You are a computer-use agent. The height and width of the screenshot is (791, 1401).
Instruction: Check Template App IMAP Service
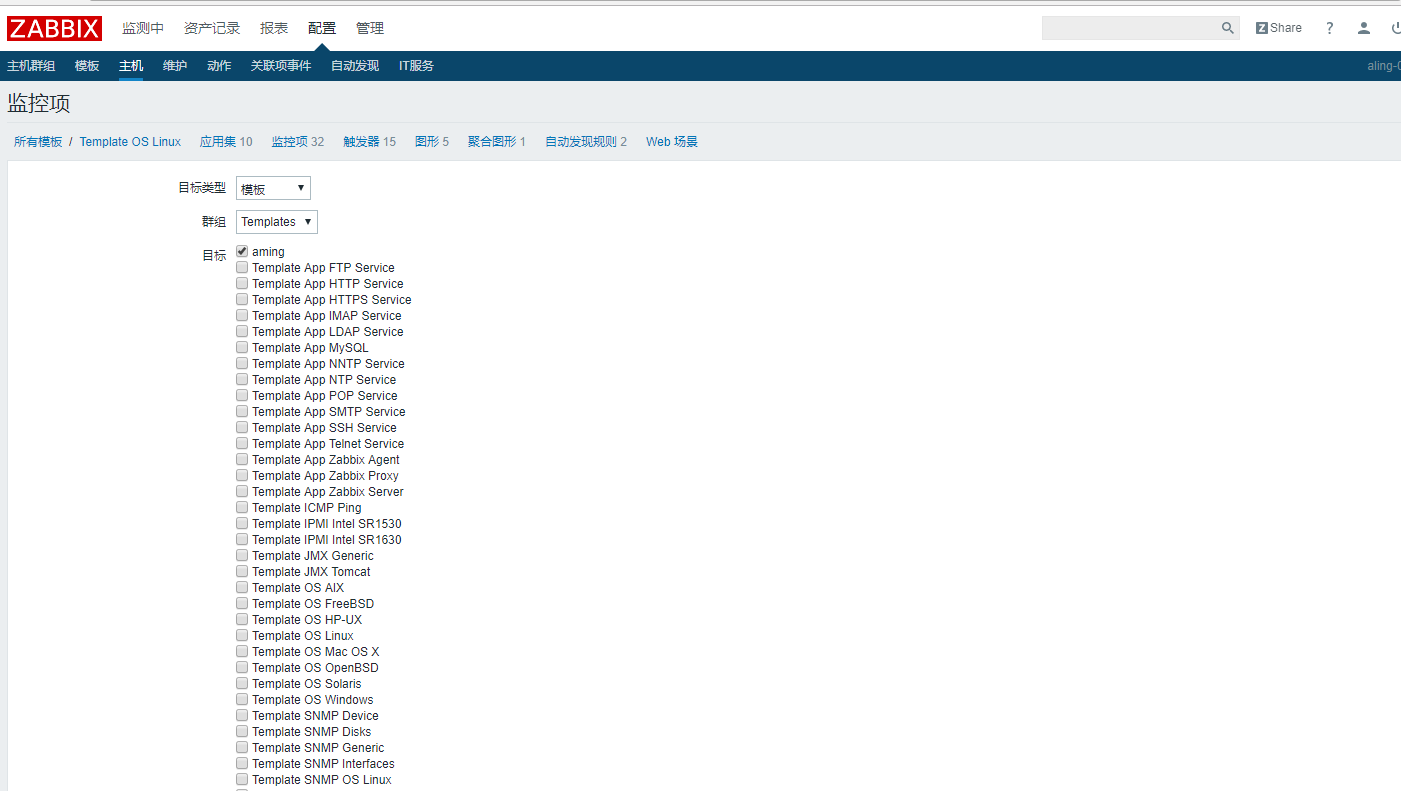242,315
